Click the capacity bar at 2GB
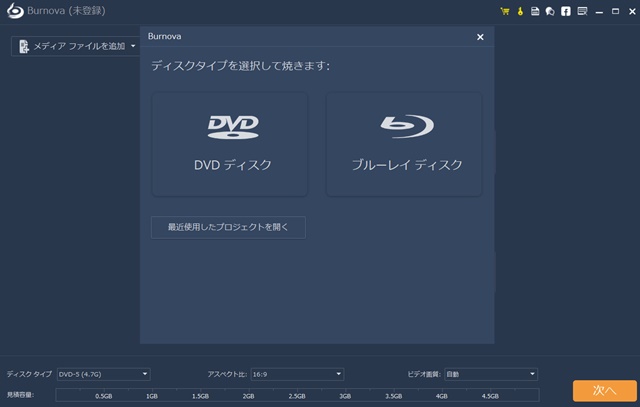The height and width of the screenshot is (407, 640). click(x=249, y=396)
